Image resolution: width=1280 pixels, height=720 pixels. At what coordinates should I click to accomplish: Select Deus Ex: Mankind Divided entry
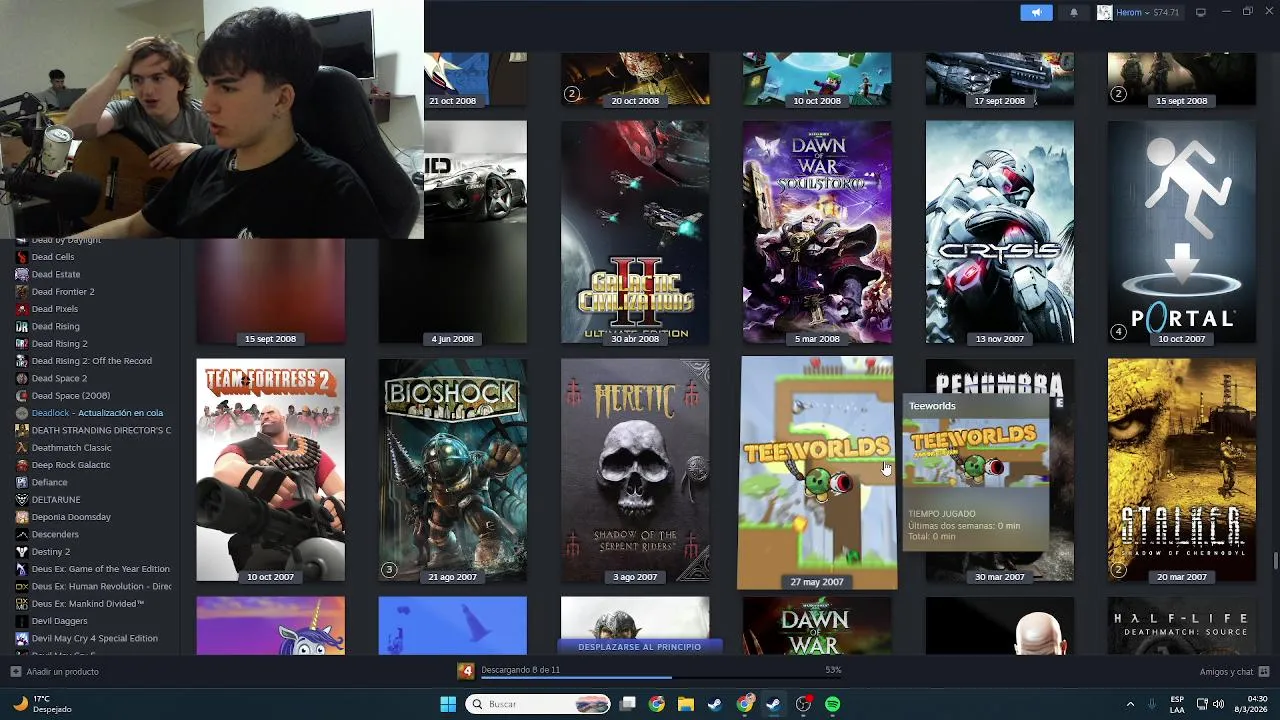pyautogui.click(x=88, y=604)
